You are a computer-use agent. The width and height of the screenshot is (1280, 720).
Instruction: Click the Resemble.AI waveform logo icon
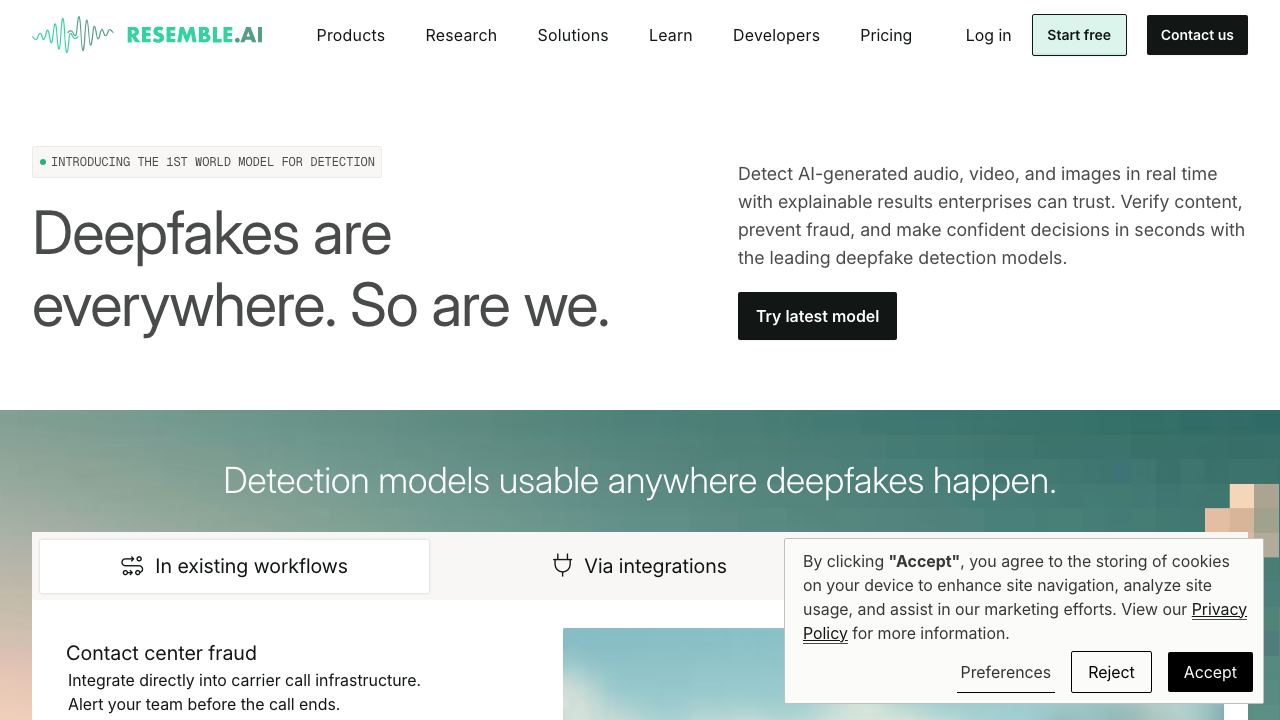click(x=72, y=35)
